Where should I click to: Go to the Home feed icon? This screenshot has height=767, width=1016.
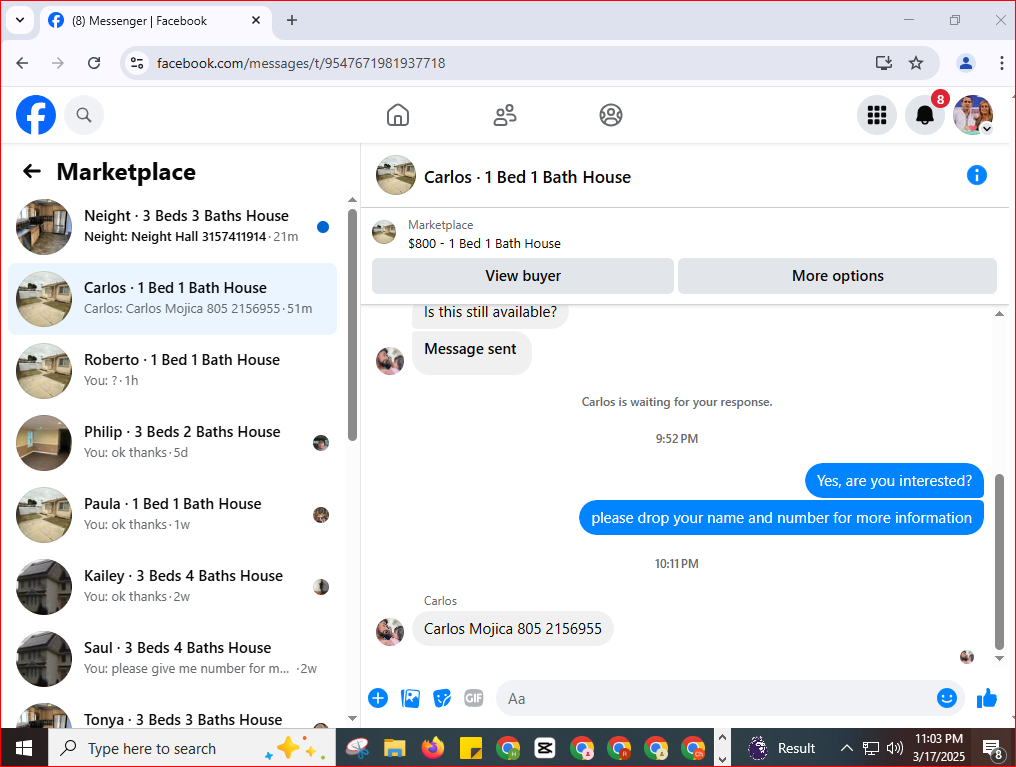pyautogui.click(x=398, y=115)
